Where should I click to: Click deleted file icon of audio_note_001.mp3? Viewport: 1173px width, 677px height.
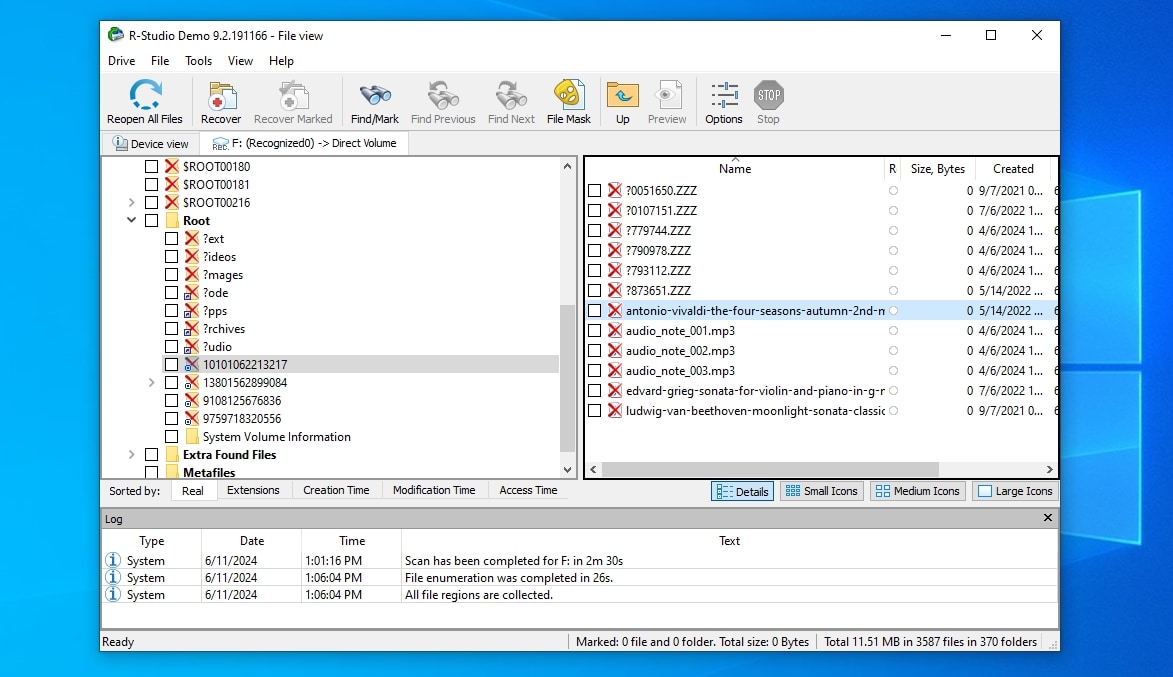[615, 331]
